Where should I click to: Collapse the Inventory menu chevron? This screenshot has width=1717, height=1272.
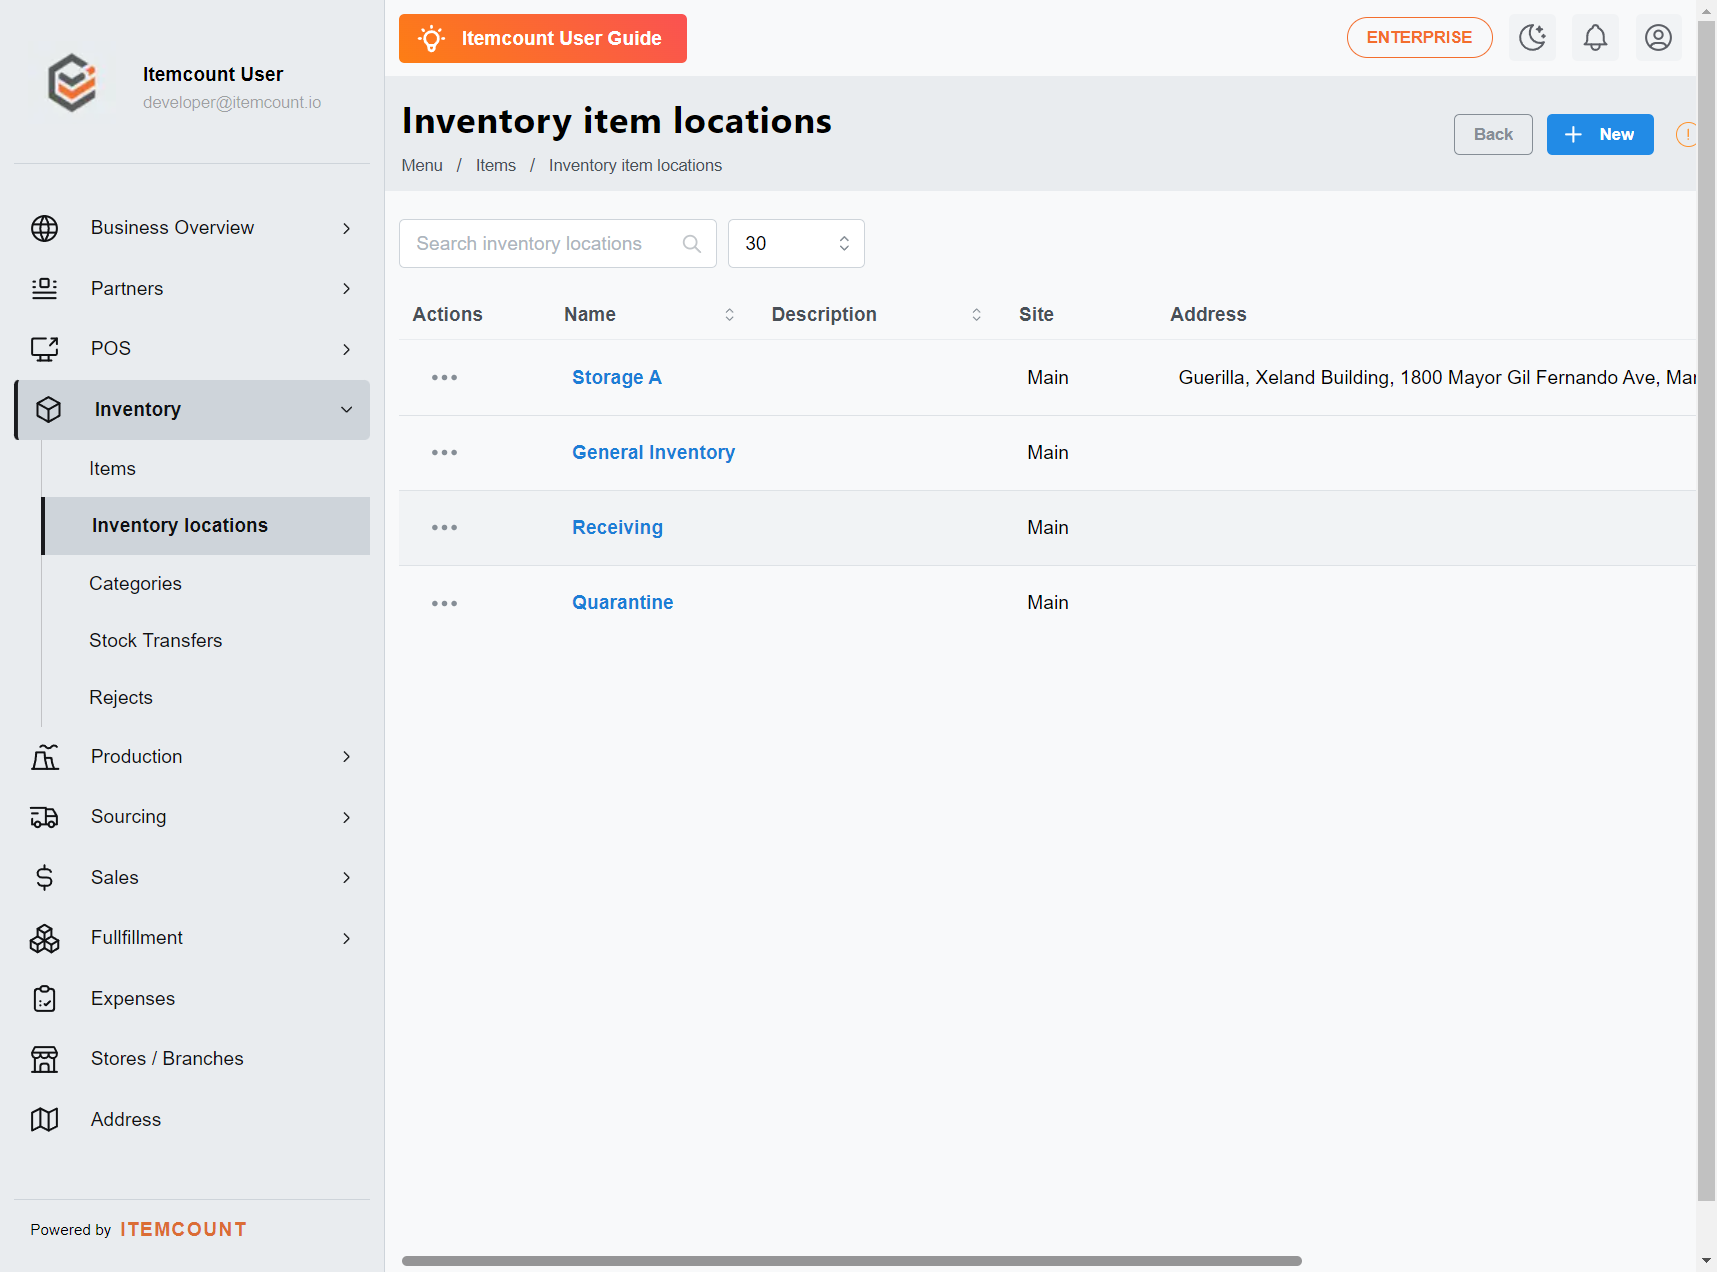click(346, 410)
